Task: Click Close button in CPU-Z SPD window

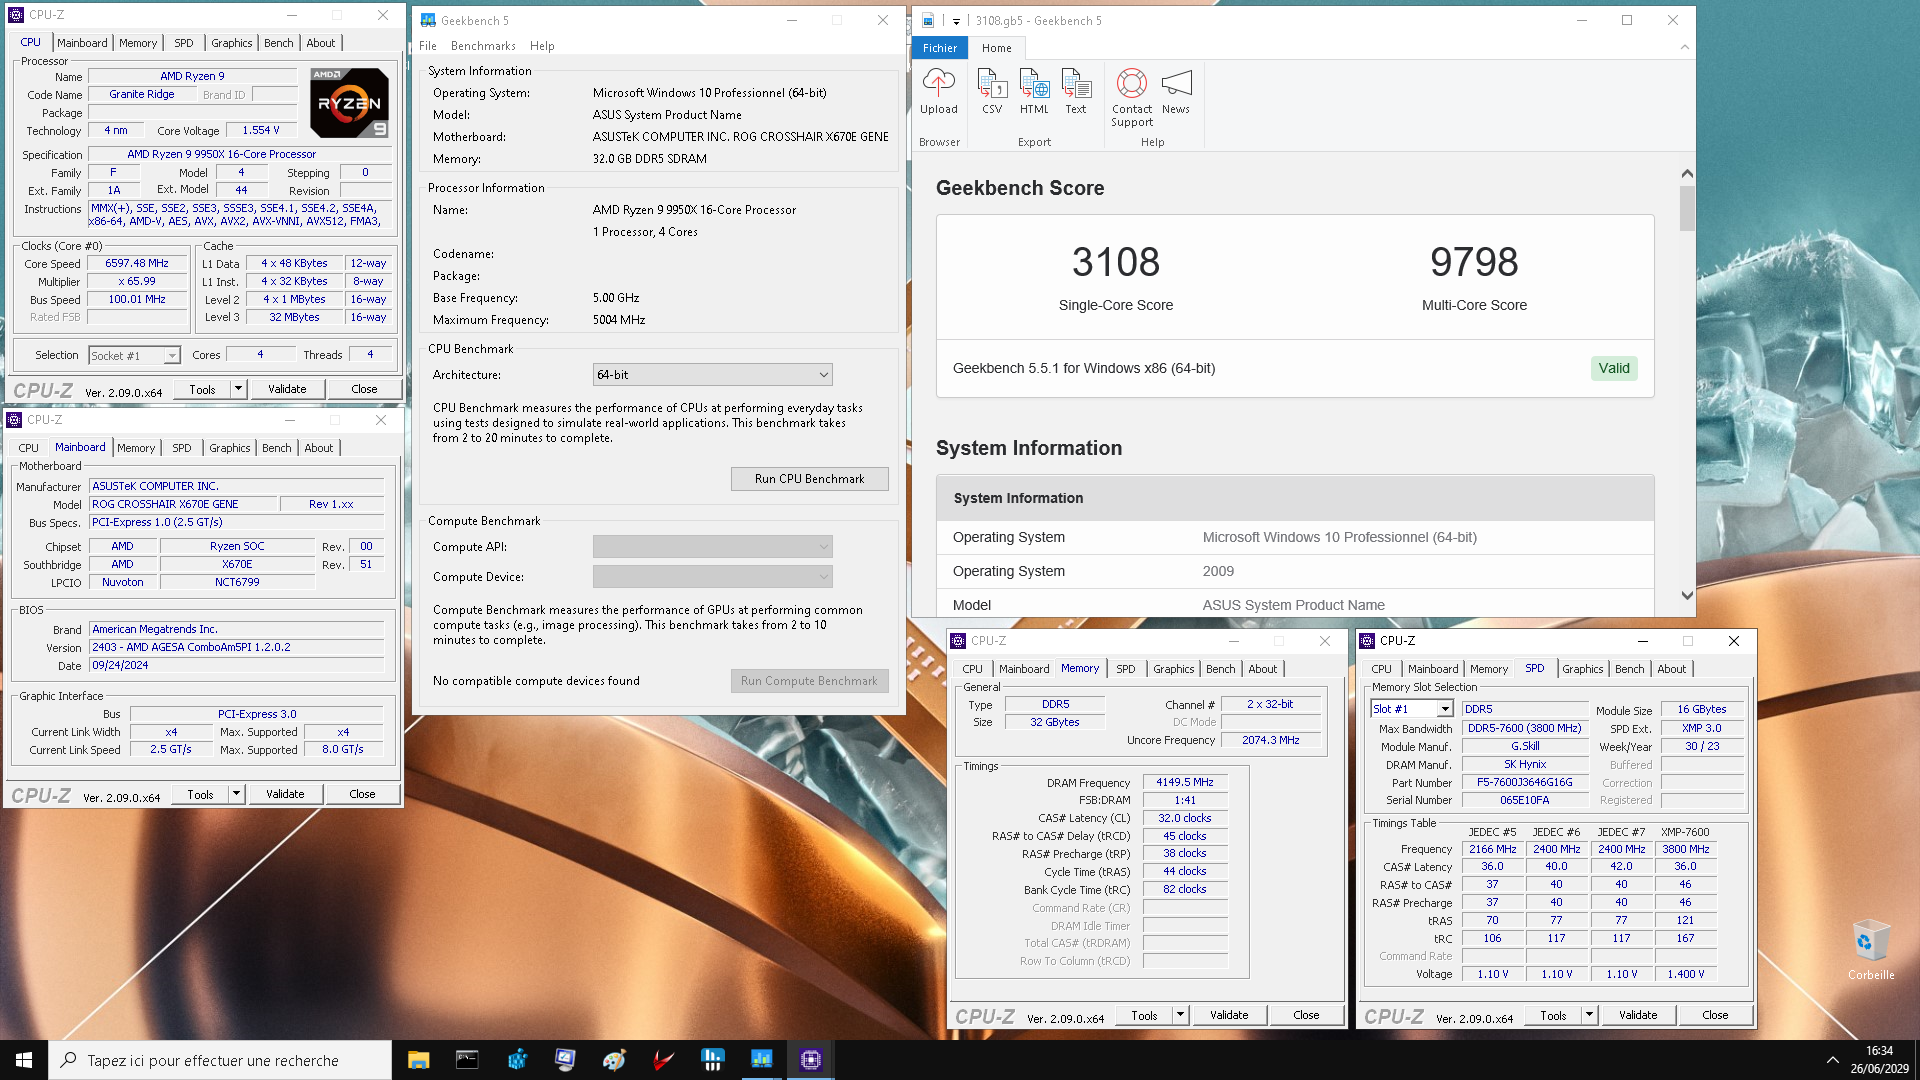Action: pyautogui.click(x=1715, y=1015)
